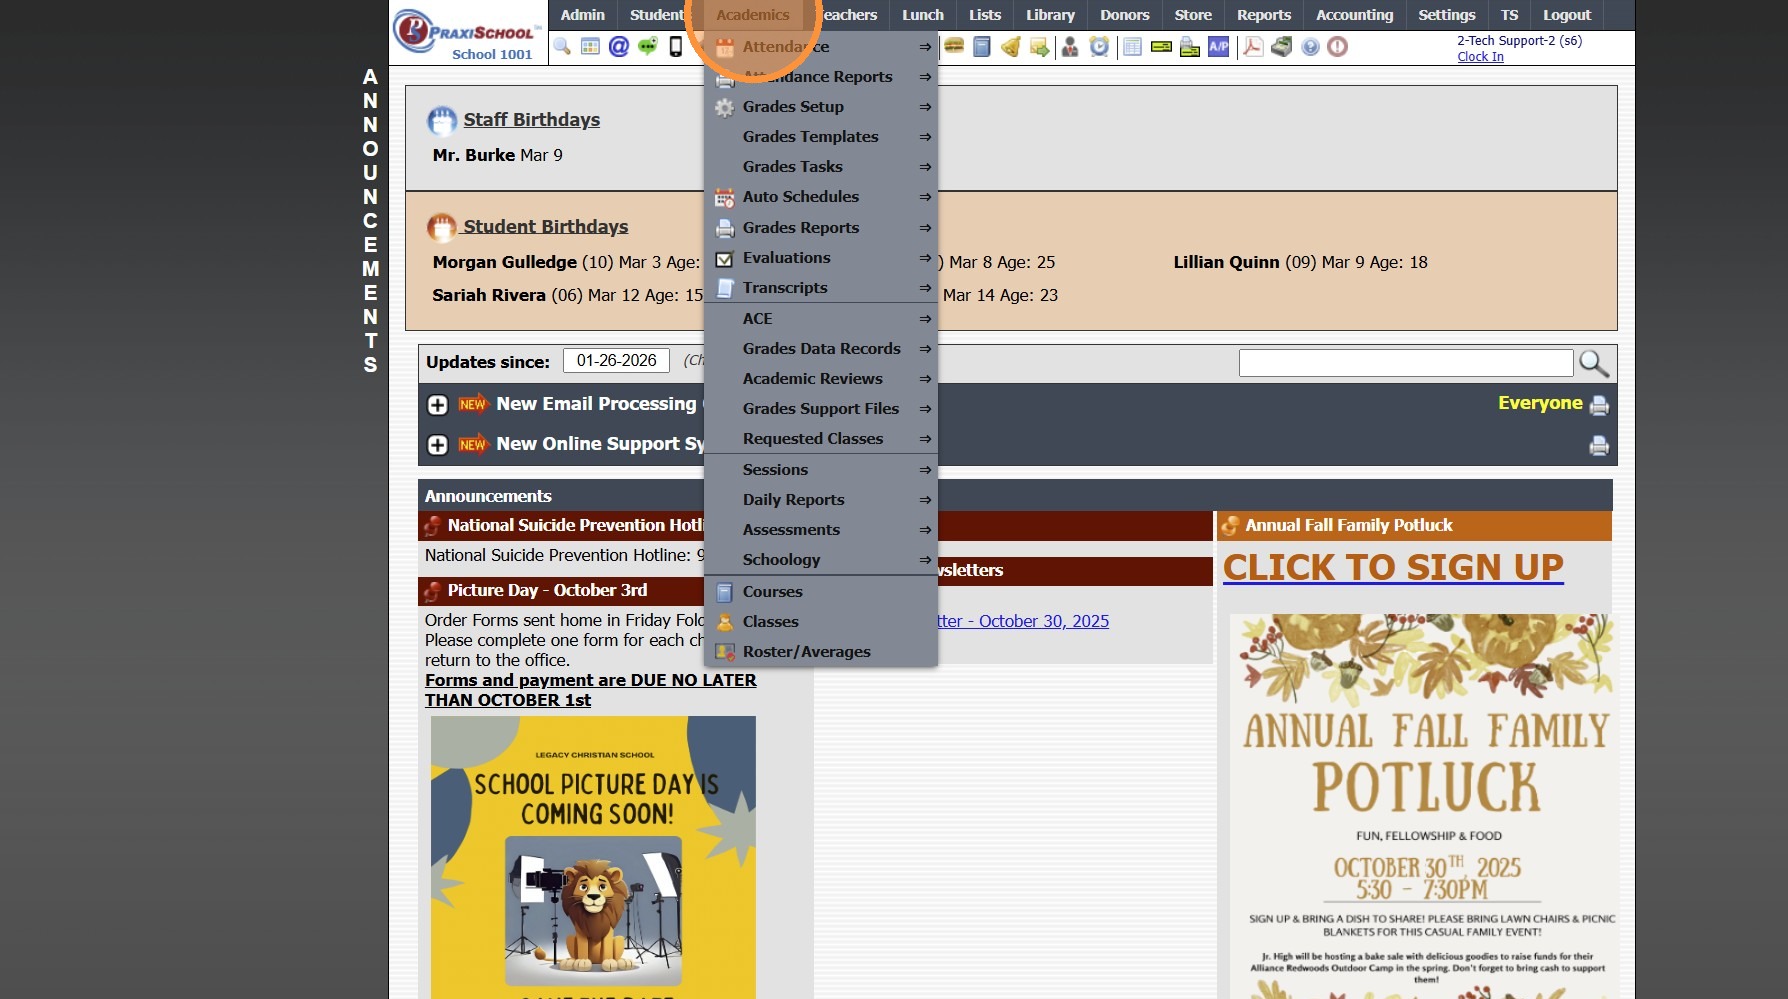Screen dimensions: 1788x999
Task: Click the PDF document toolbar icon
Action: [1253, 47]
